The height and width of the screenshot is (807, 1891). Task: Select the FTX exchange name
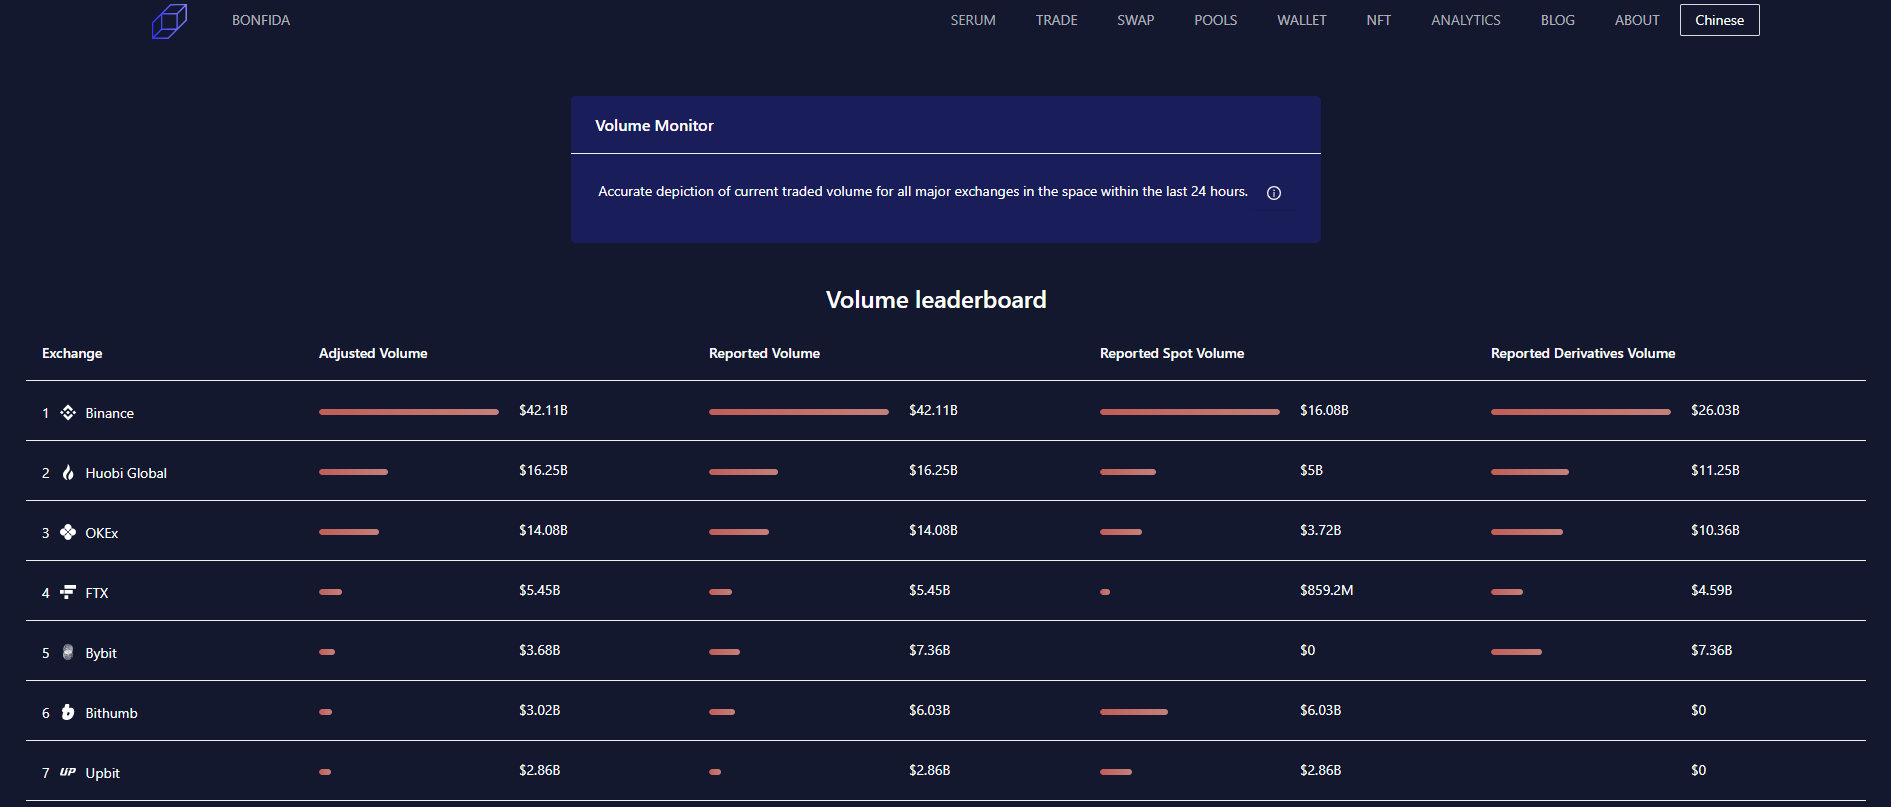click(97, 593)
